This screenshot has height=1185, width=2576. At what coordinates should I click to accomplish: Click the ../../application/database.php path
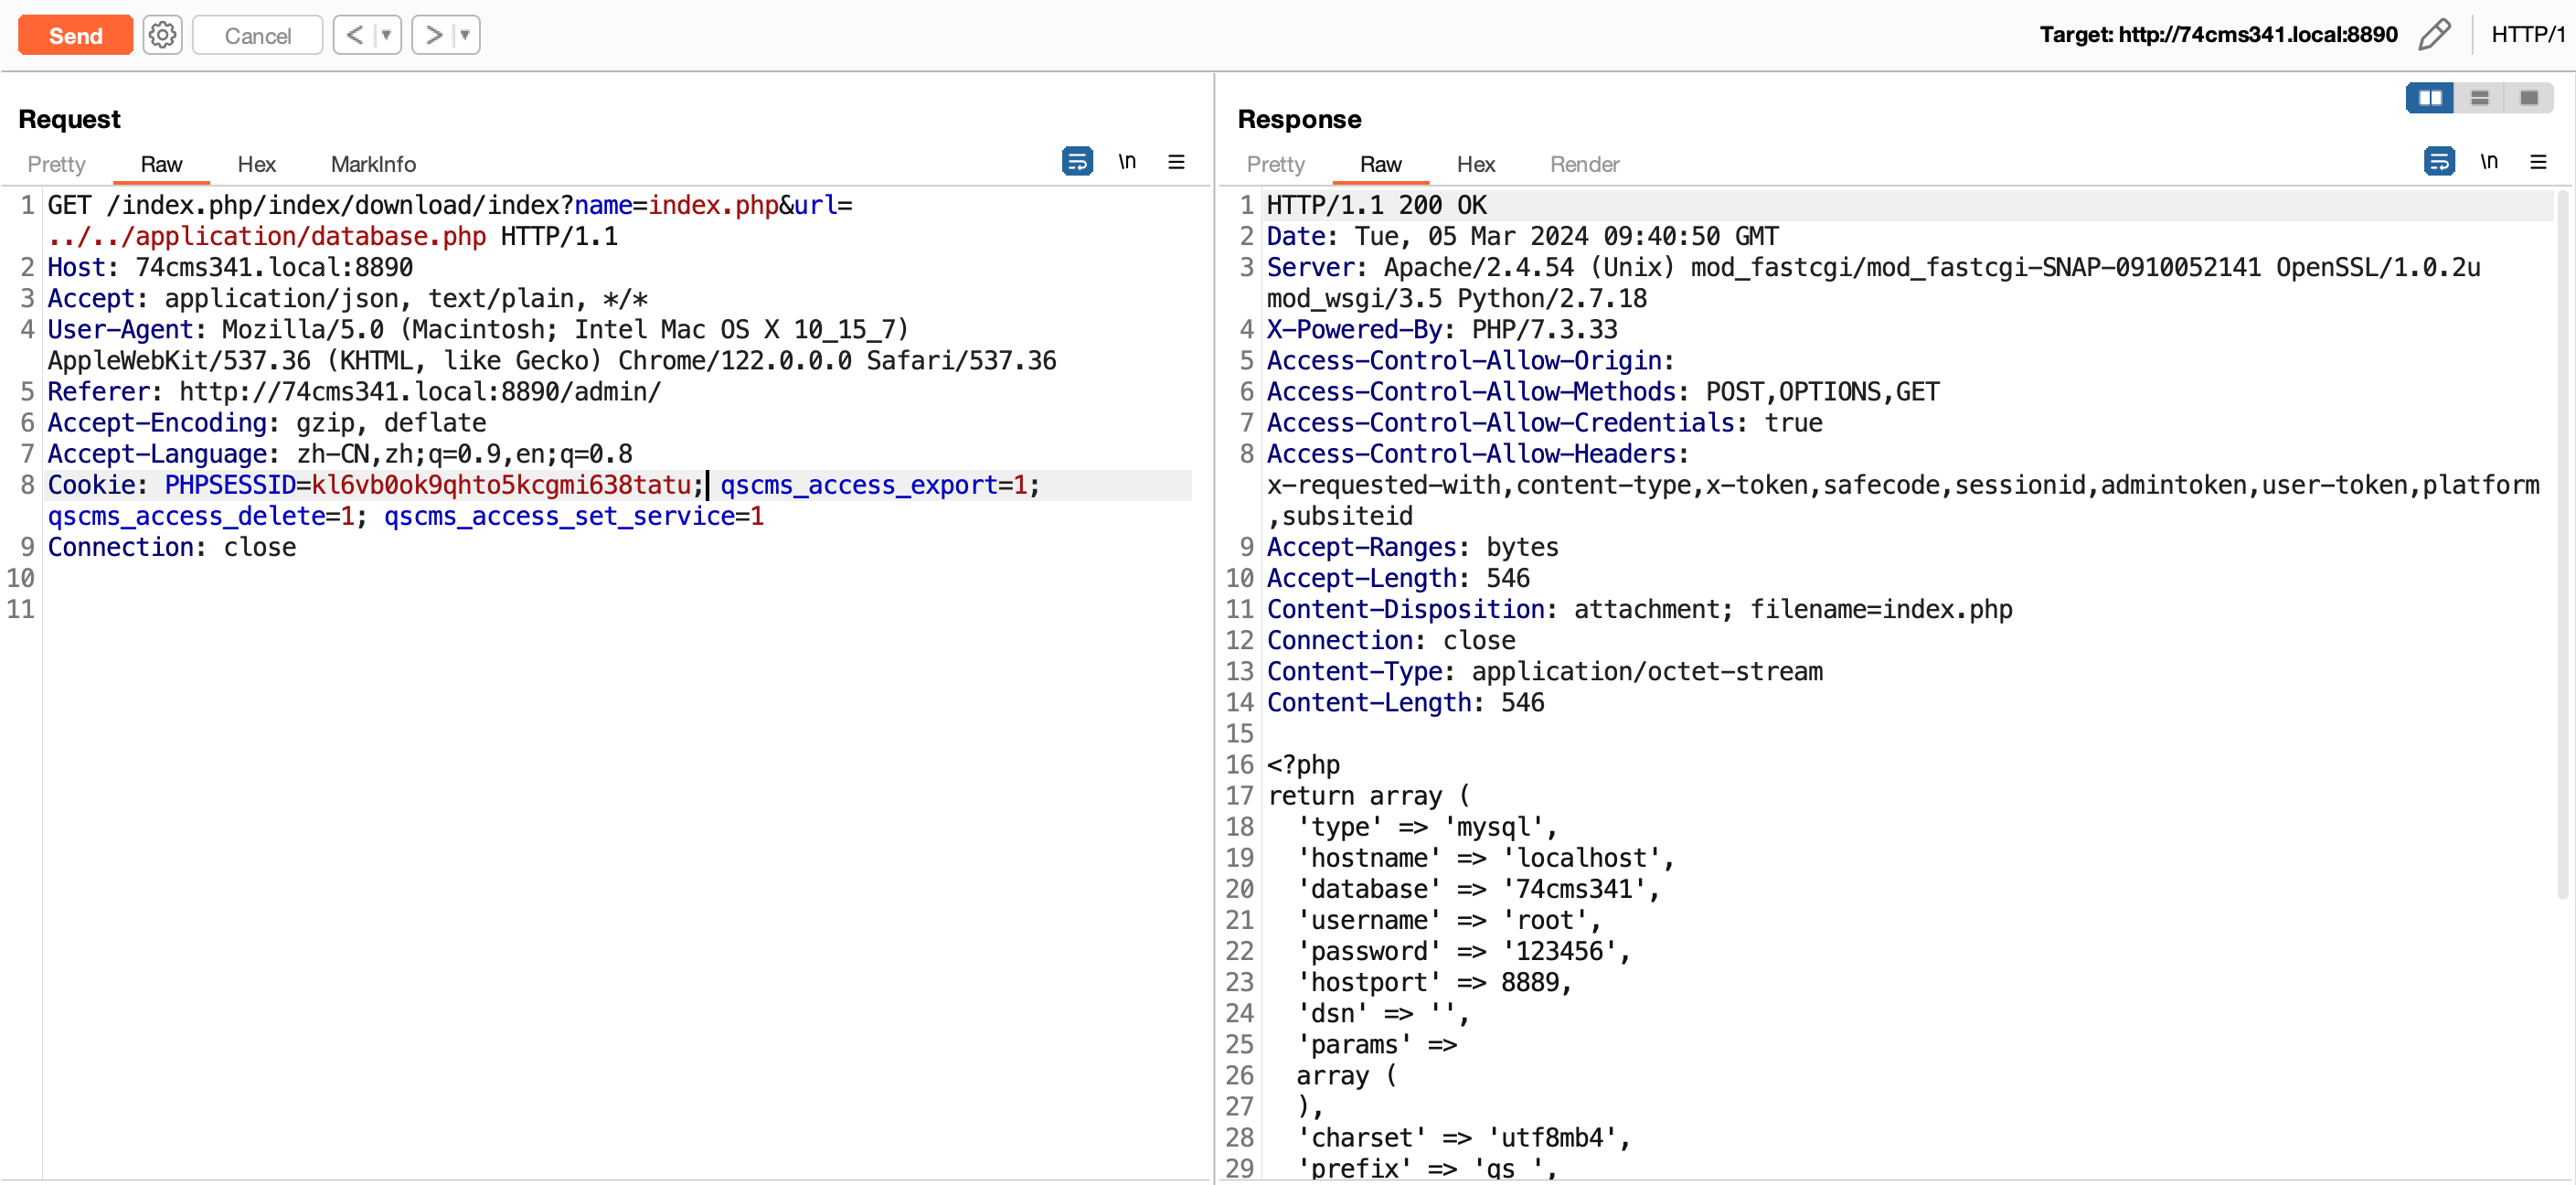point(267,236)
